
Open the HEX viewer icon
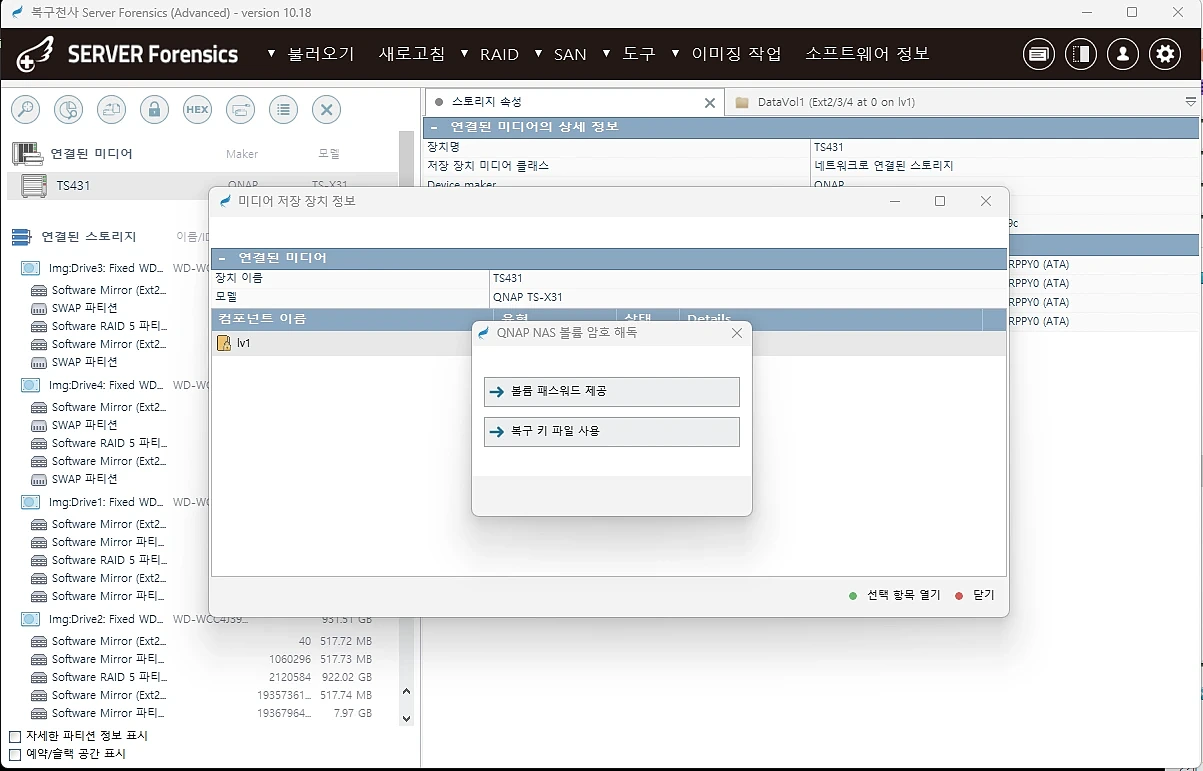(x=198, y=110)
